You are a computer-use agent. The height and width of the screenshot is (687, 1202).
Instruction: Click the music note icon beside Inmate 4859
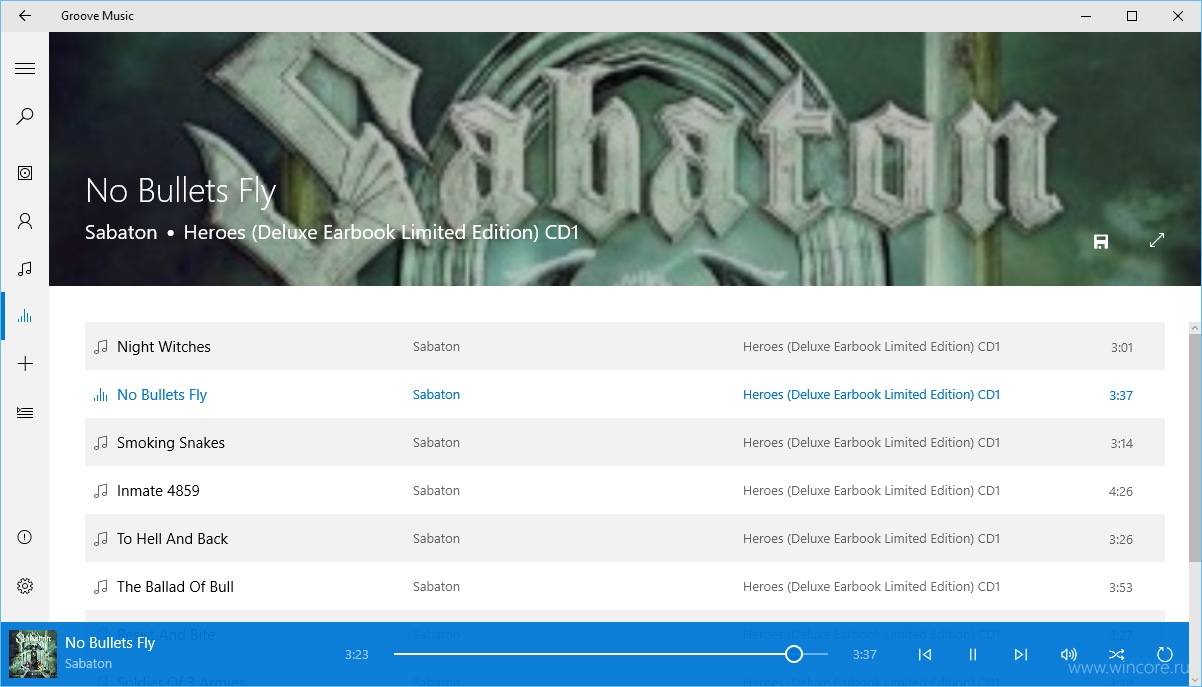tap(100, 491)
